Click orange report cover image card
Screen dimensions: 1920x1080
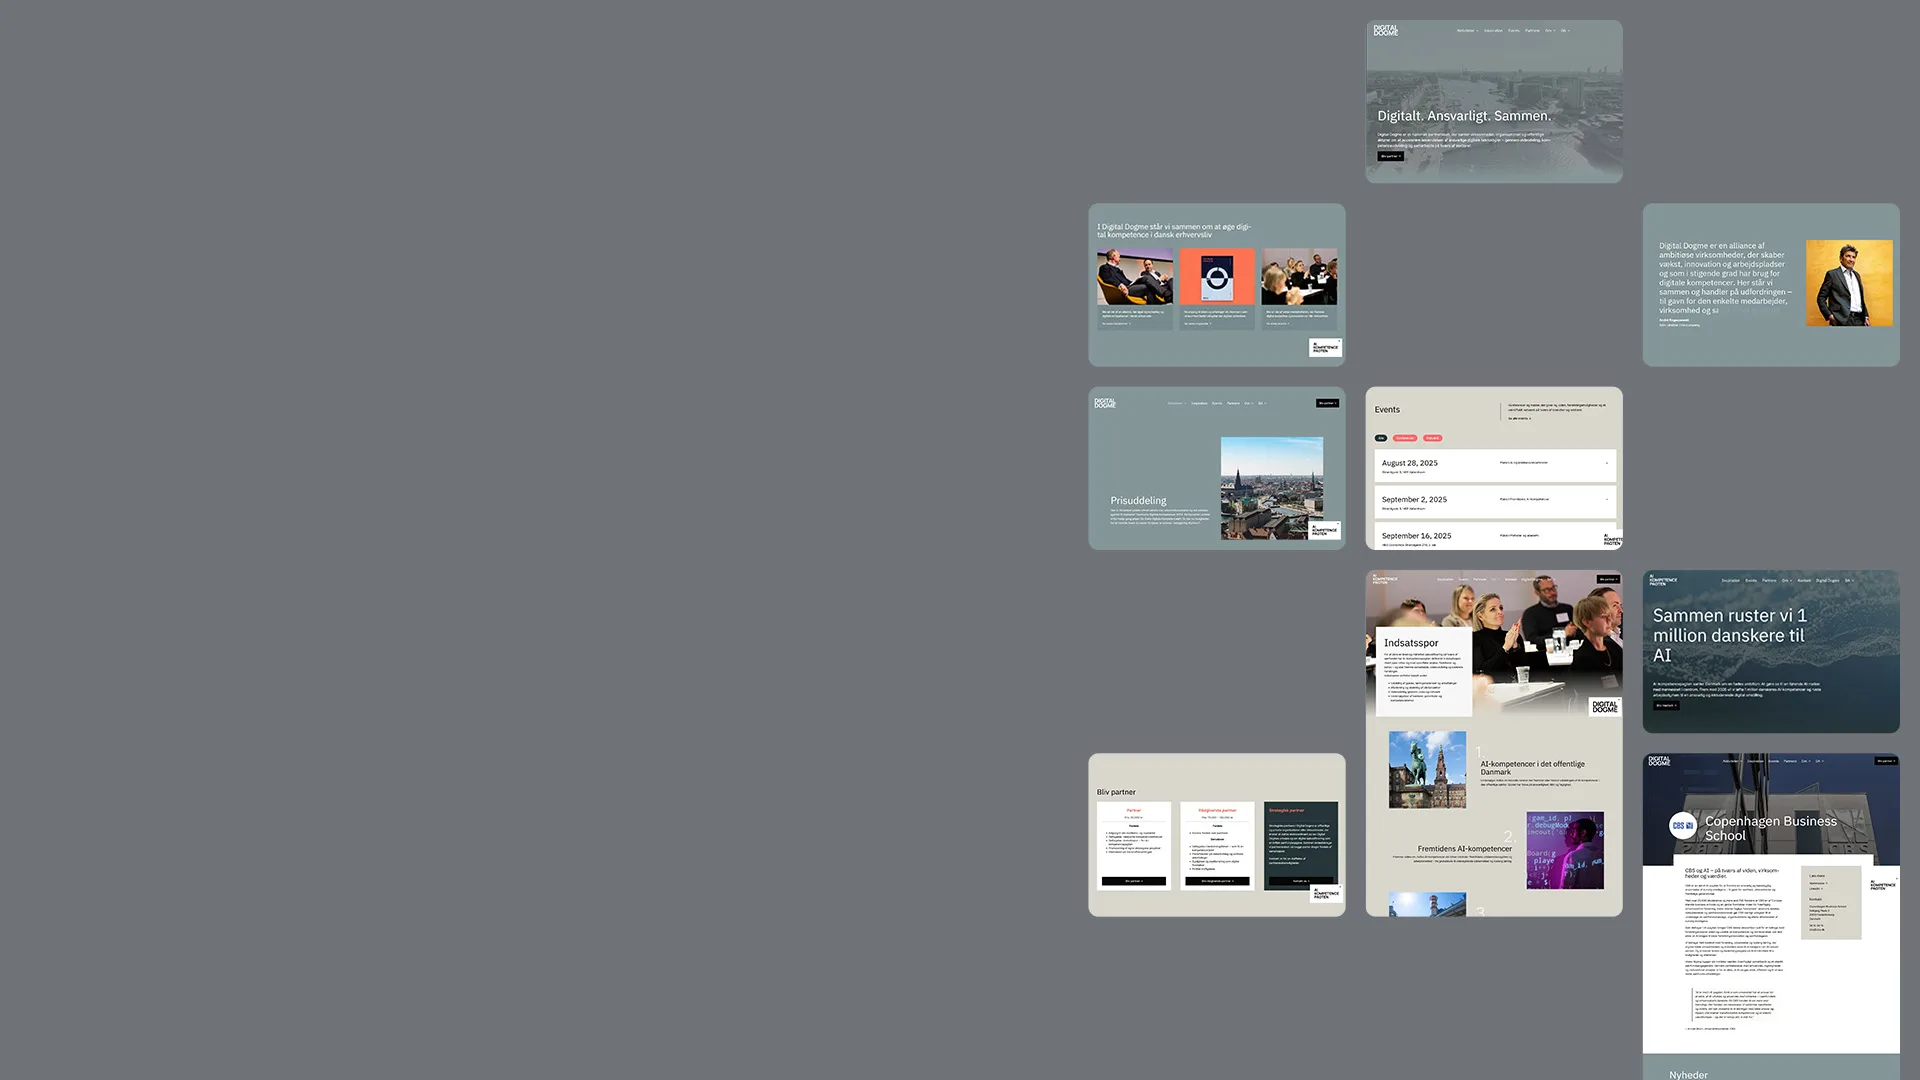[1216, 277]
